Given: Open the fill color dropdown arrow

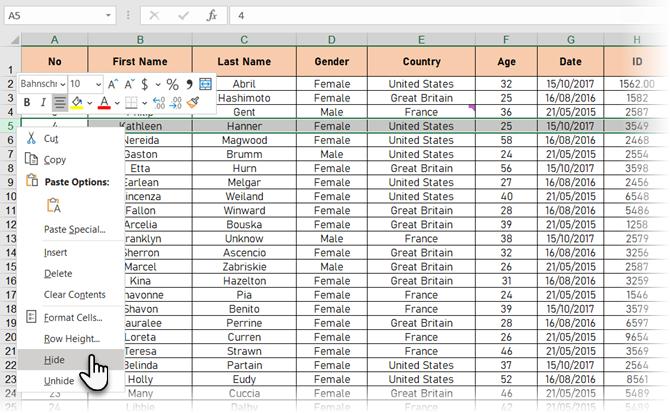Looking at the screenshot, I should [x=90, y=103].
